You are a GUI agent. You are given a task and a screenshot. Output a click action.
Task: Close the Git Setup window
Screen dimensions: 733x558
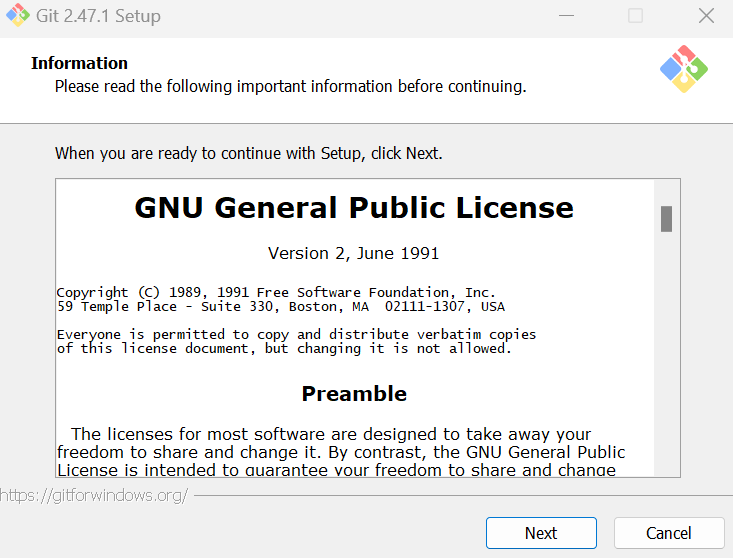point(706,15)
